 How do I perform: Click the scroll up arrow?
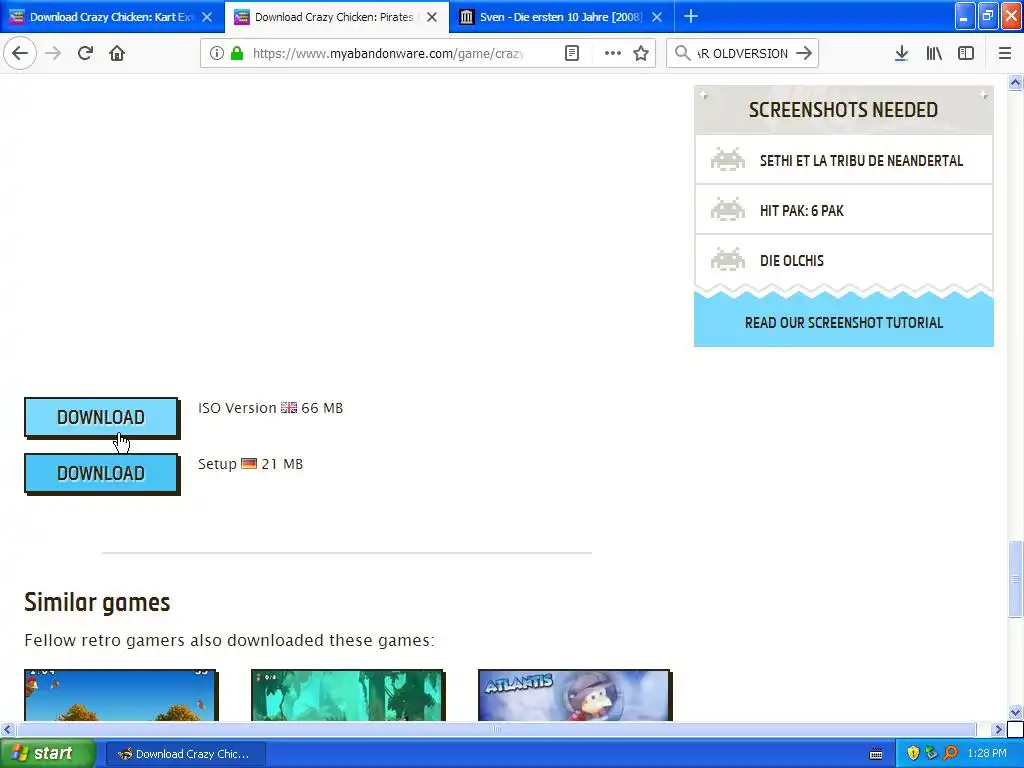1015,82
